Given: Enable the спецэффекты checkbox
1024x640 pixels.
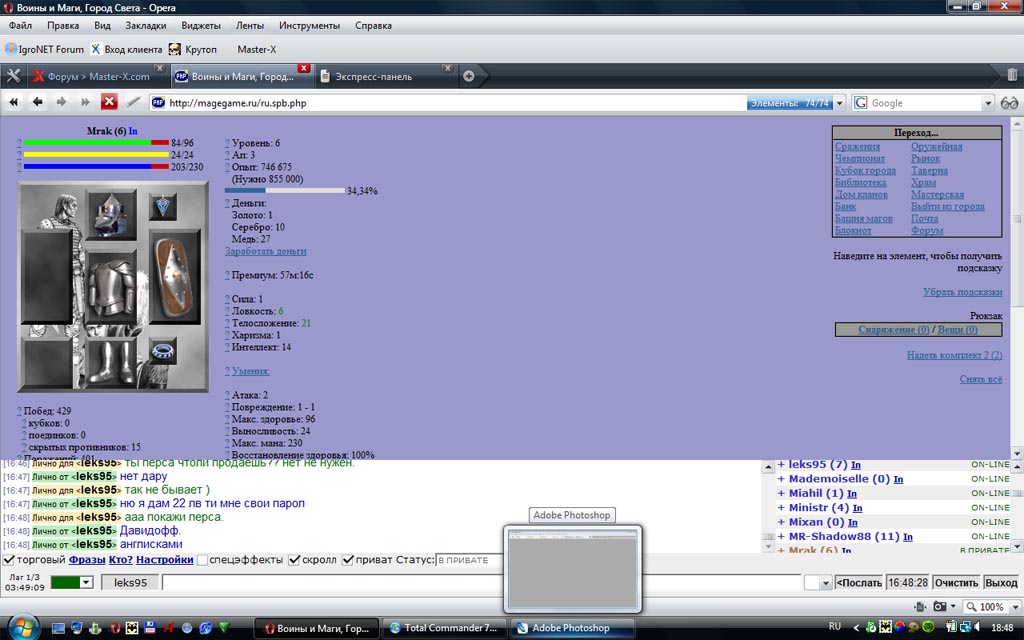Looking at the screenshot, I should (202, 560).
